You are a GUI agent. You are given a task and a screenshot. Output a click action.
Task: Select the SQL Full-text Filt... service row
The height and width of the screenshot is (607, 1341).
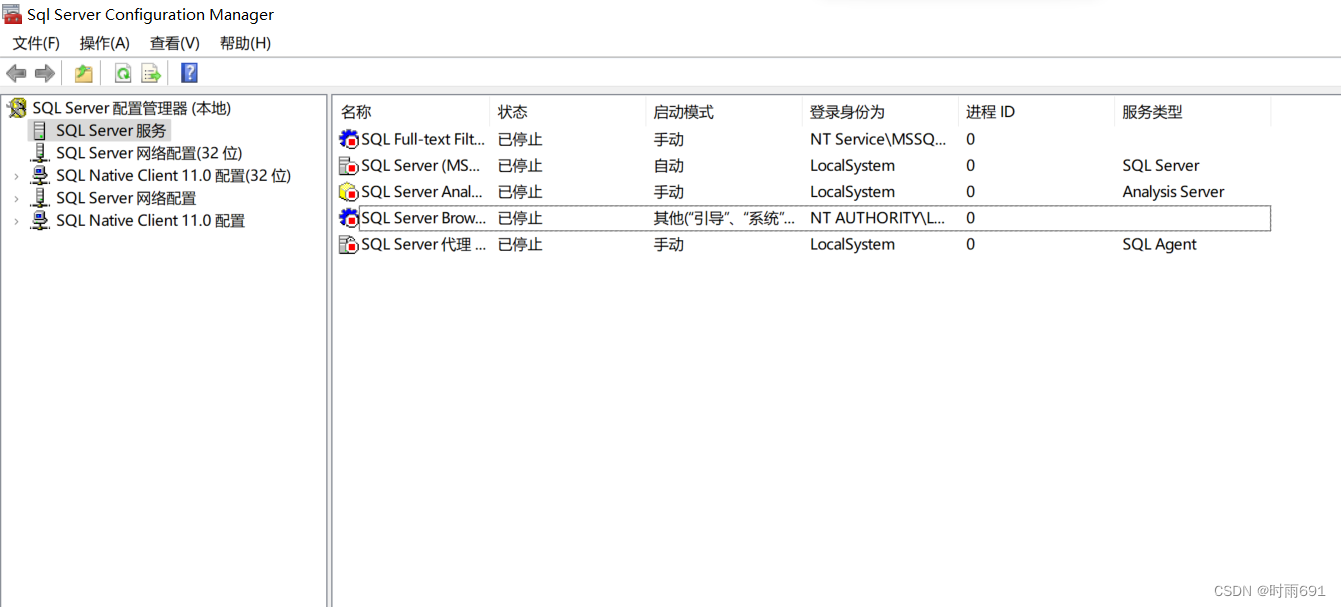point(804,139)
